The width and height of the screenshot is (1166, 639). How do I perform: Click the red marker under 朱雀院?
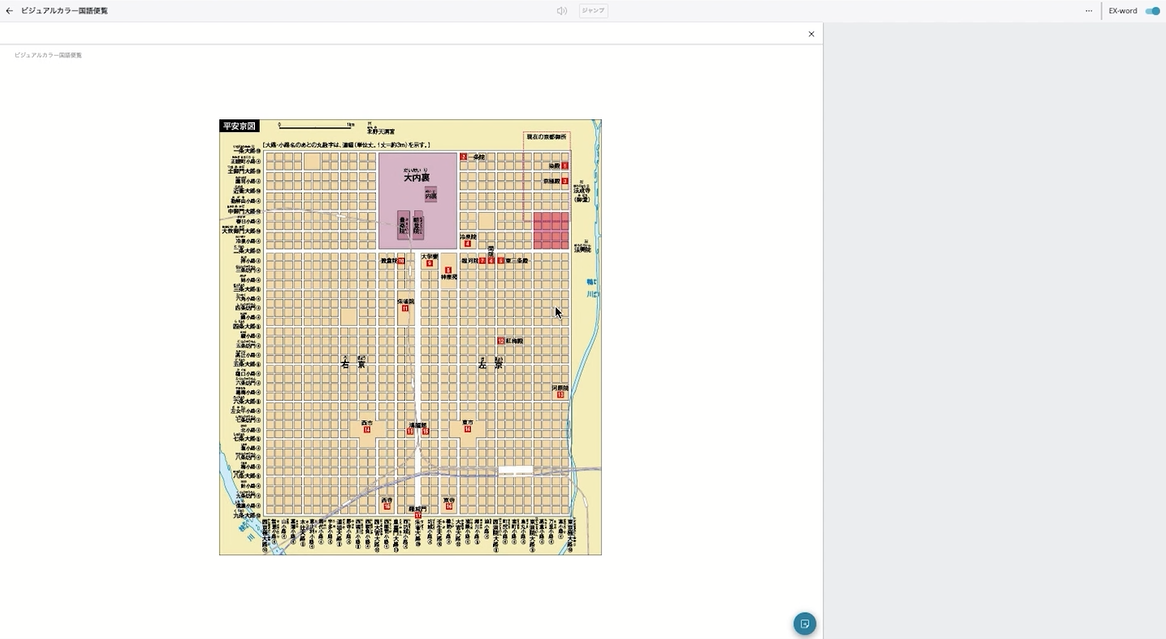(x=405, y=309)
